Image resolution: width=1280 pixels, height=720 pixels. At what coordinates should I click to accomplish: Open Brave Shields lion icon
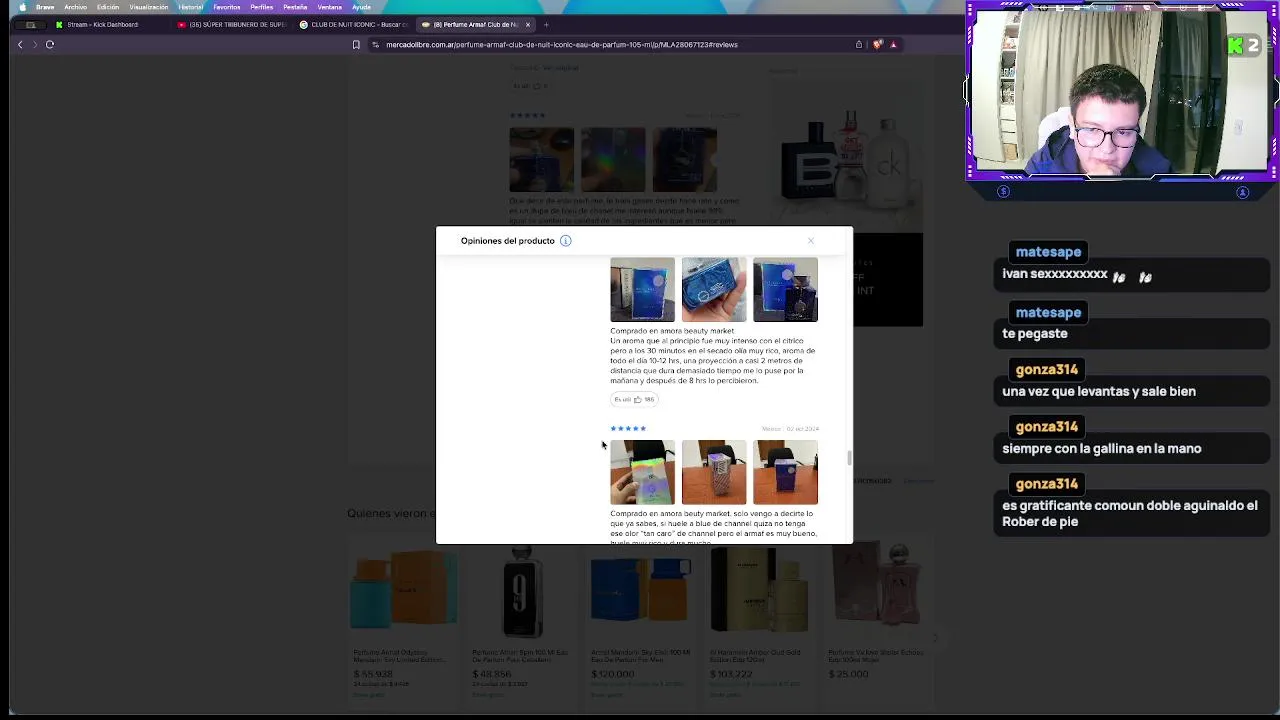(x=877, y=44)
